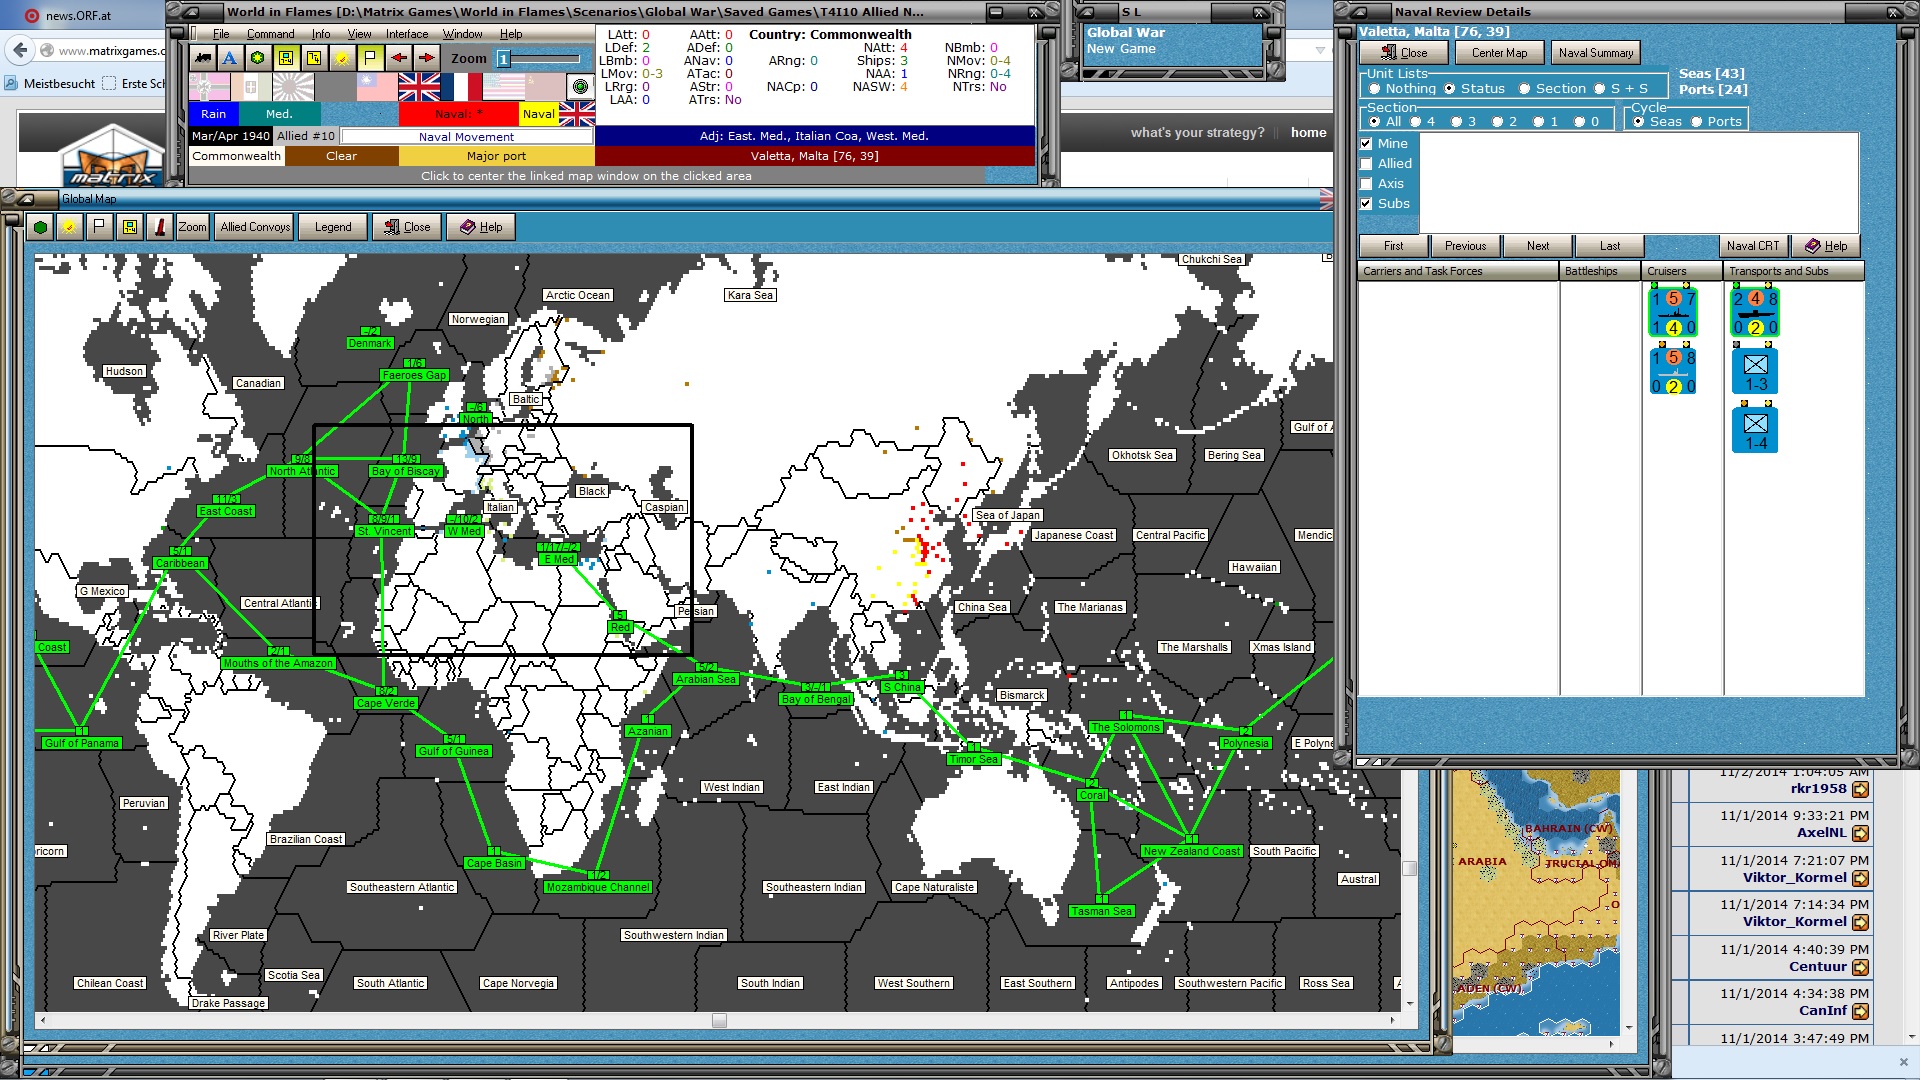Open the View menu
The image size is (1920, 1080).
pyautogui.click(x=359, y=34)
